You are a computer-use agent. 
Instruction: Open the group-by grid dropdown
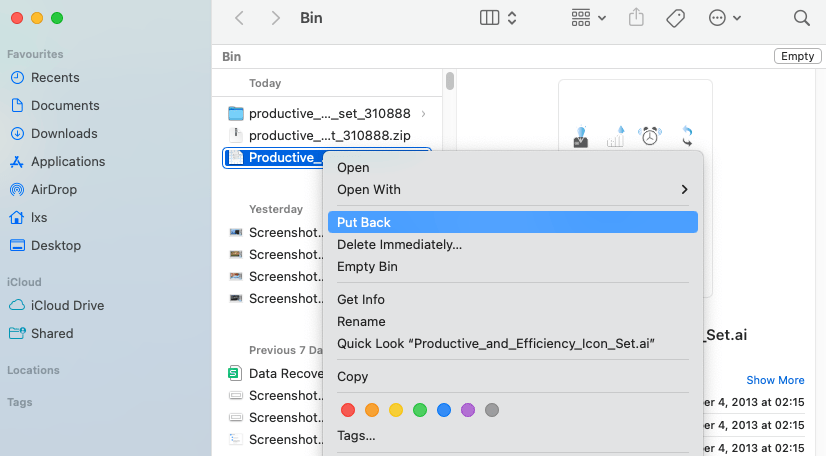[x=588, y=18]
